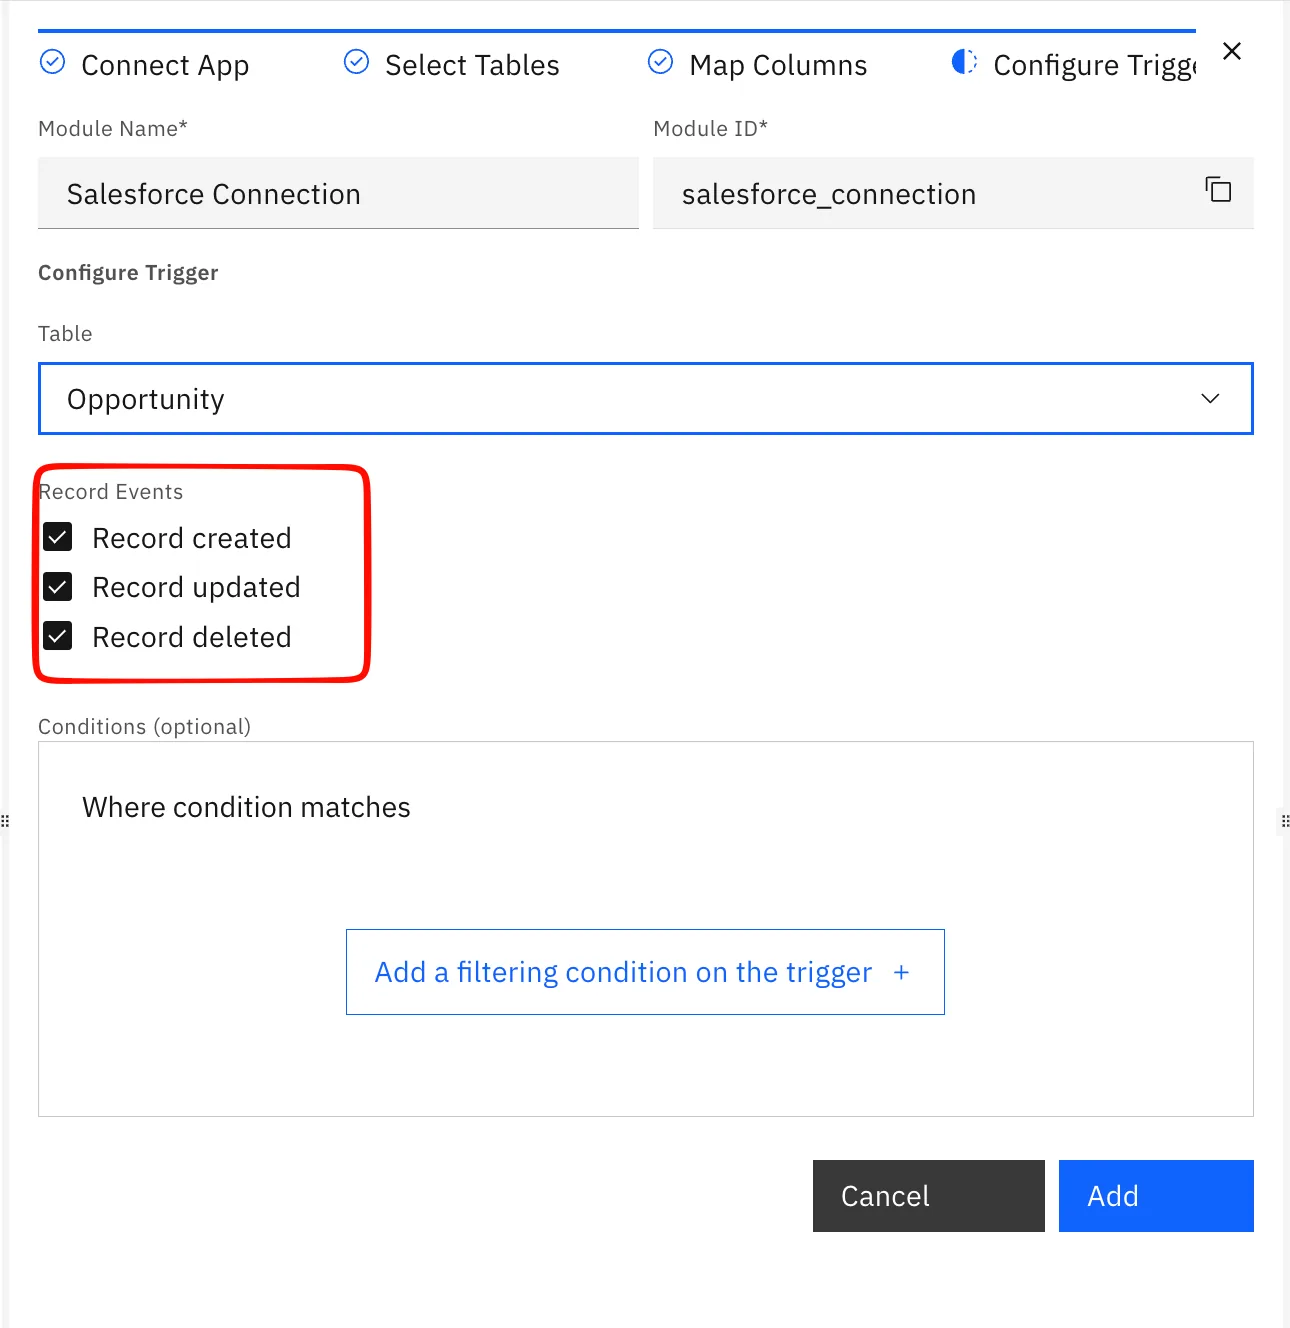Click the right edge drag handle icon

(x=1285, y=821)
